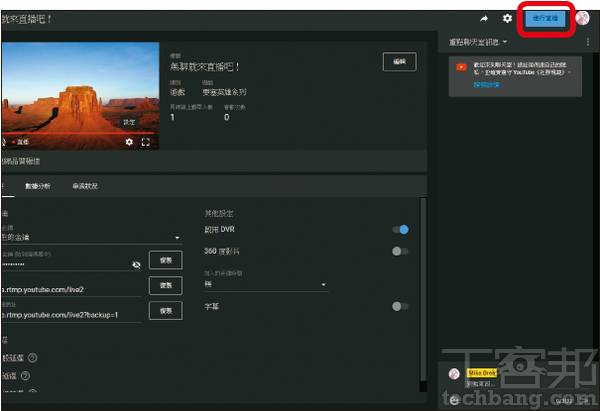Open video preview settings gear

pyautogui.click(x=128, y=142)
